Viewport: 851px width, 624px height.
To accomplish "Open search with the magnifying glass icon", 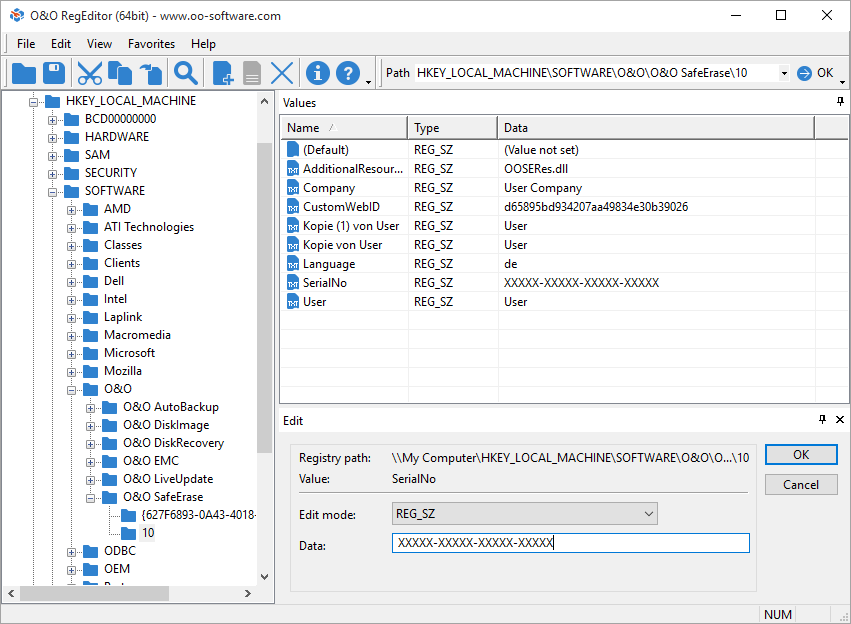I will pyautogui.click(x=185, y=73).
